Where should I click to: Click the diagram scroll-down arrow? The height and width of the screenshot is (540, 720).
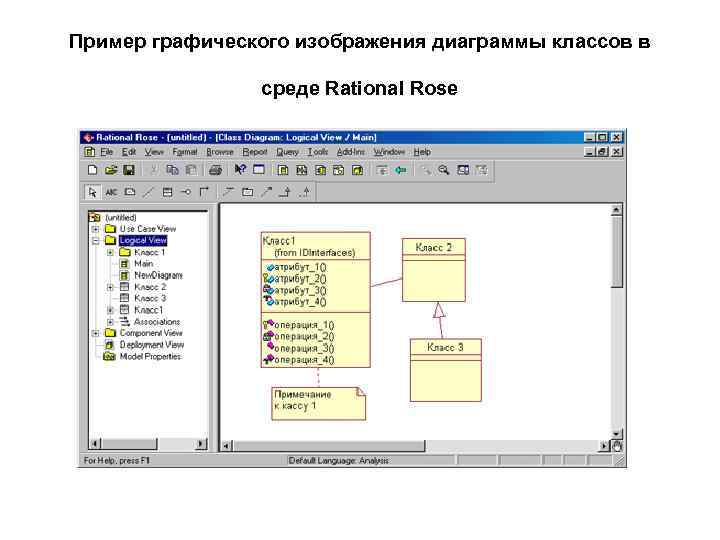pos(617,433)
